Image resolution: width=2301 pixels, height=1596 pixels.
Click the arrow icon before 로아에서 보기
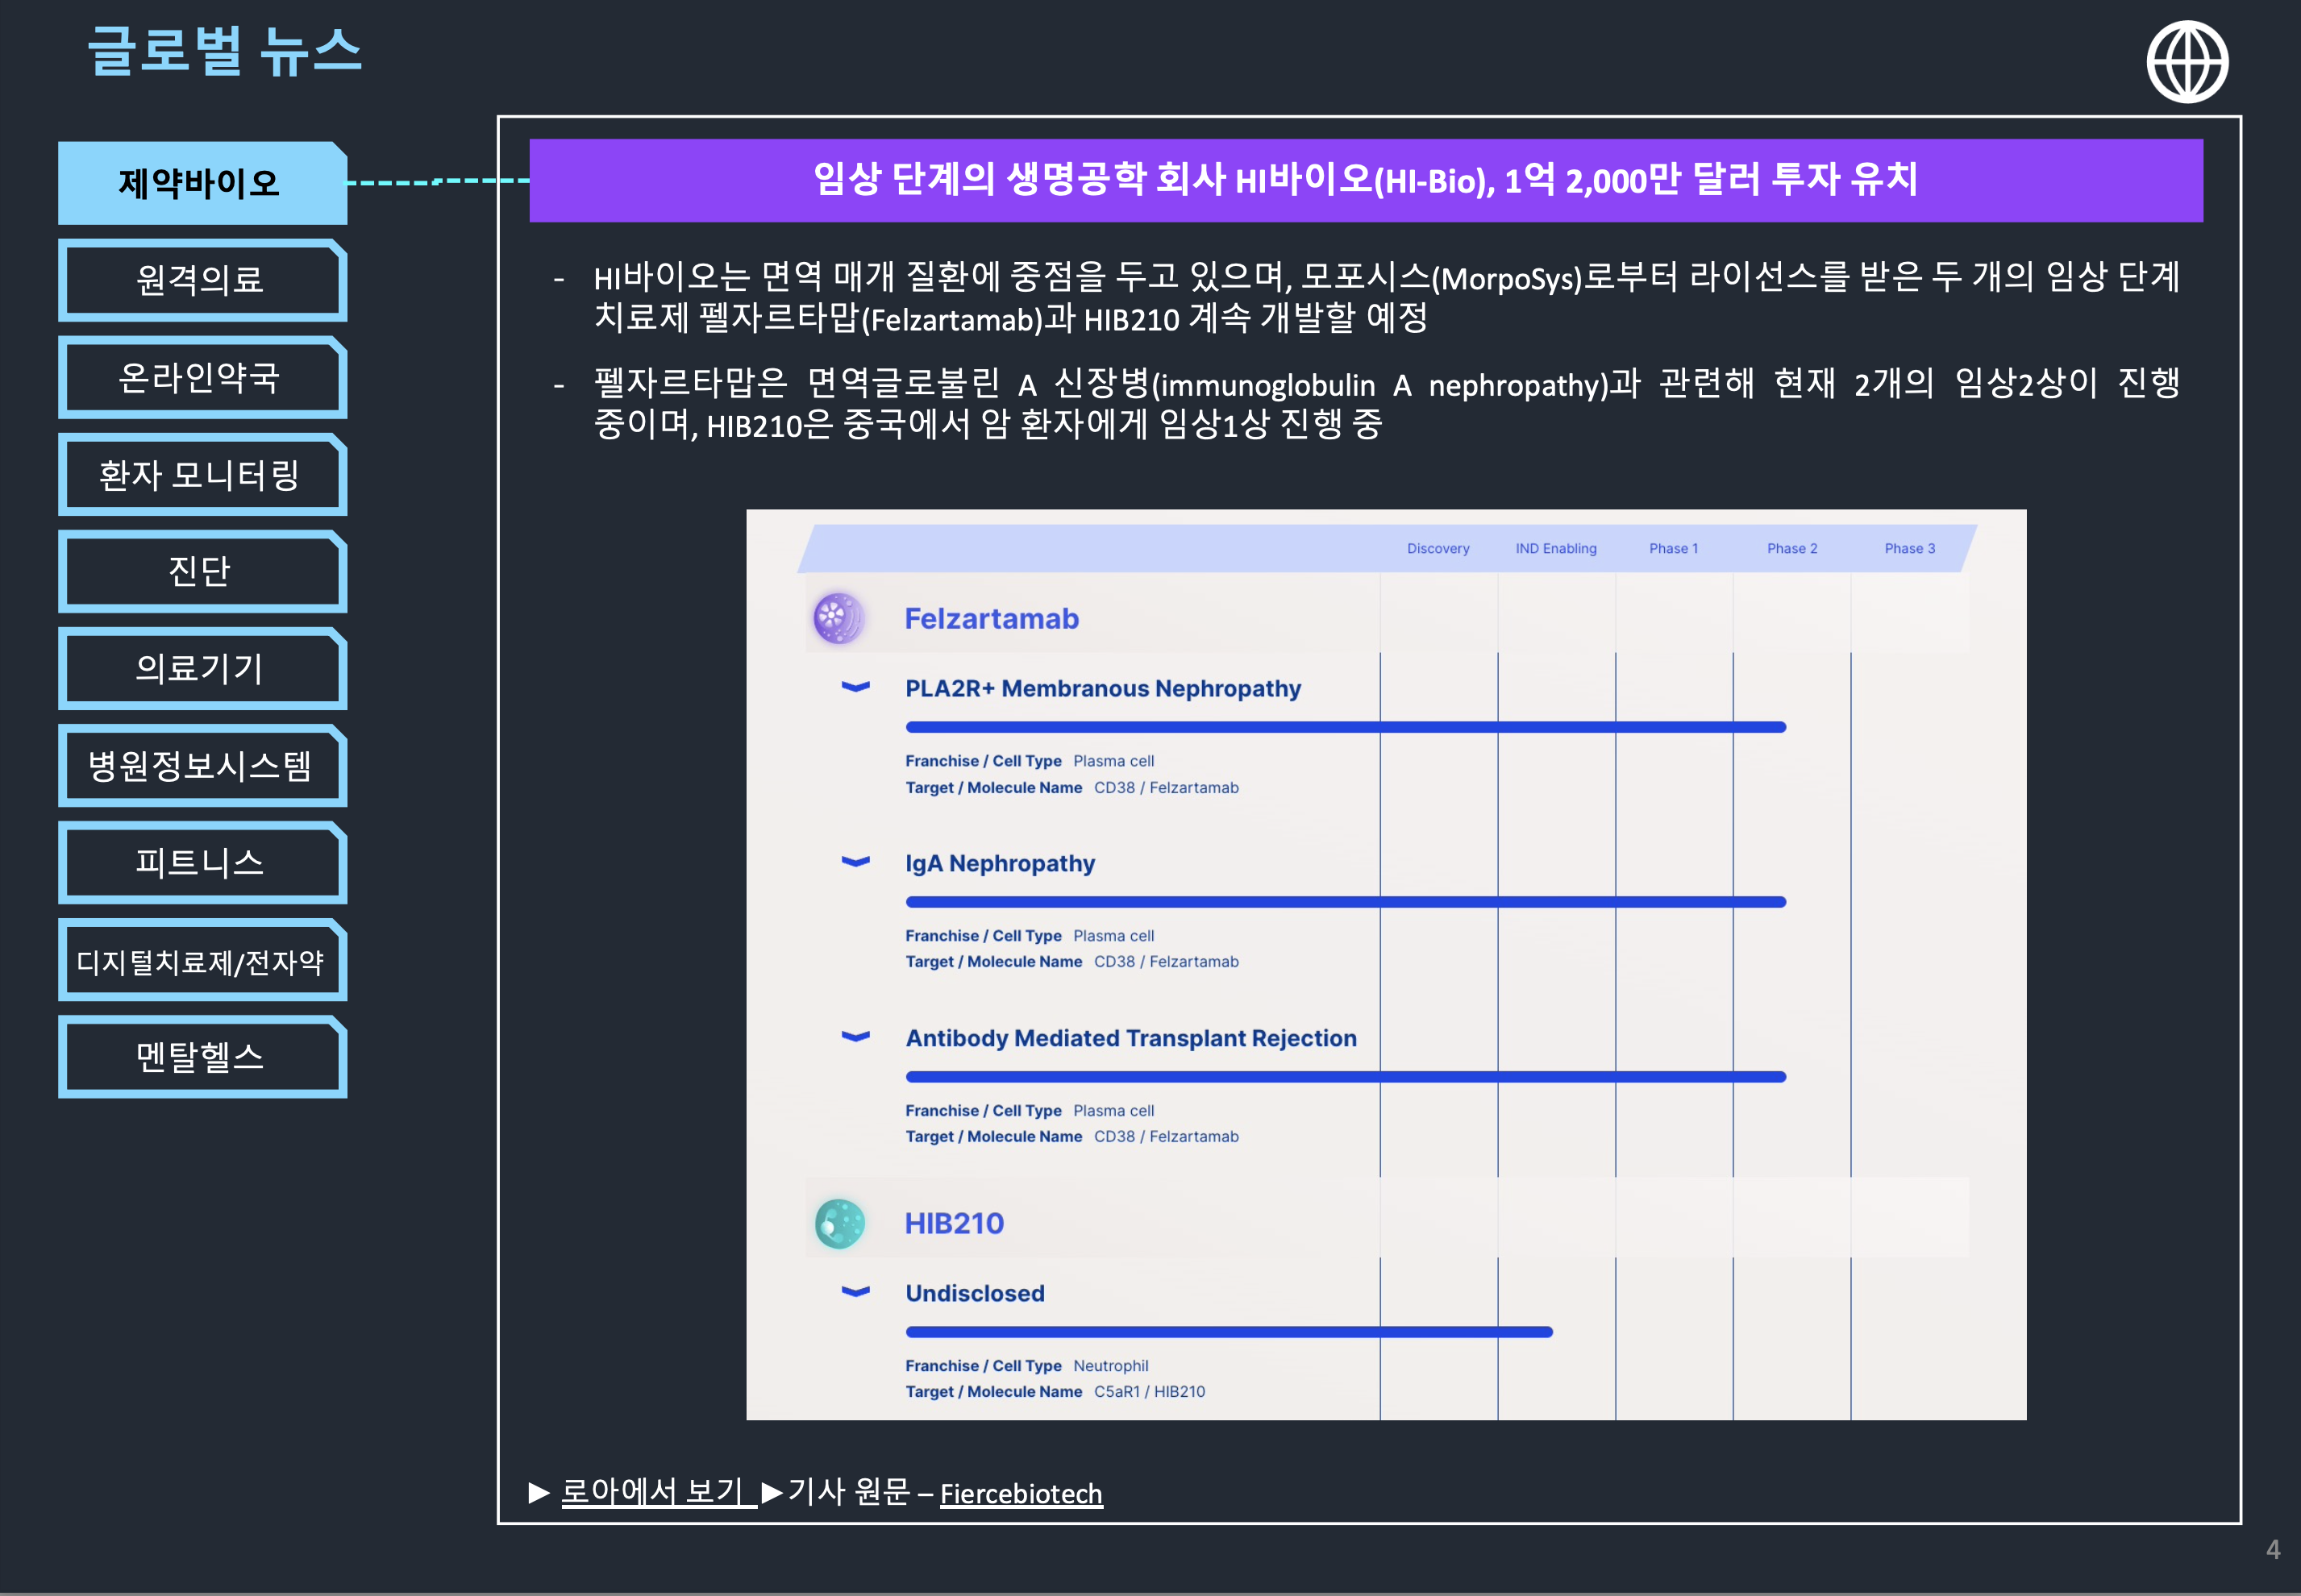coord(538,1493)
